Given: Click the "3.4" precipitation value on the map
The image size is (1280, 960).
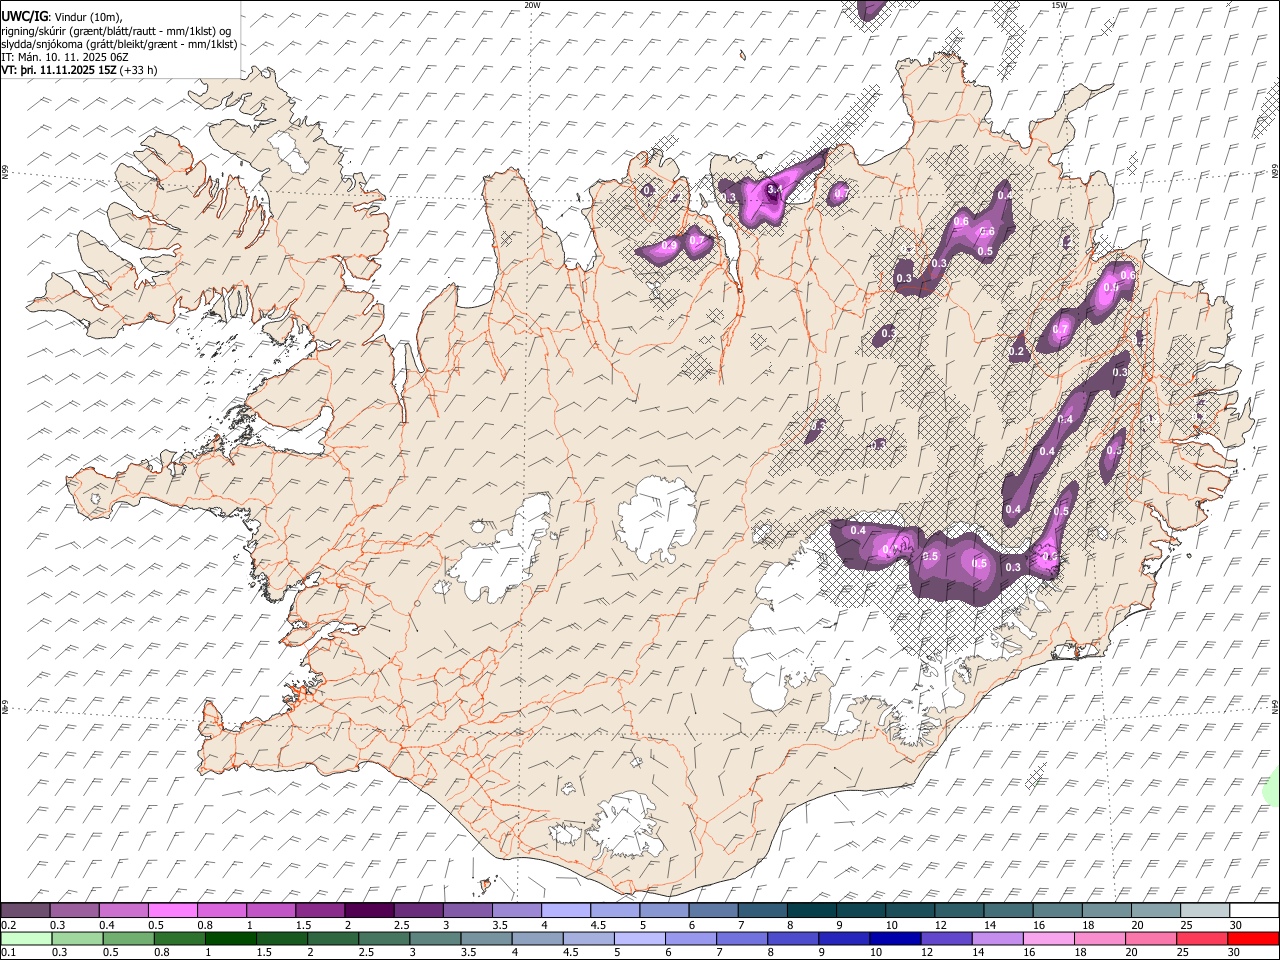Looking at the screenshot, I should pos(773,189).
